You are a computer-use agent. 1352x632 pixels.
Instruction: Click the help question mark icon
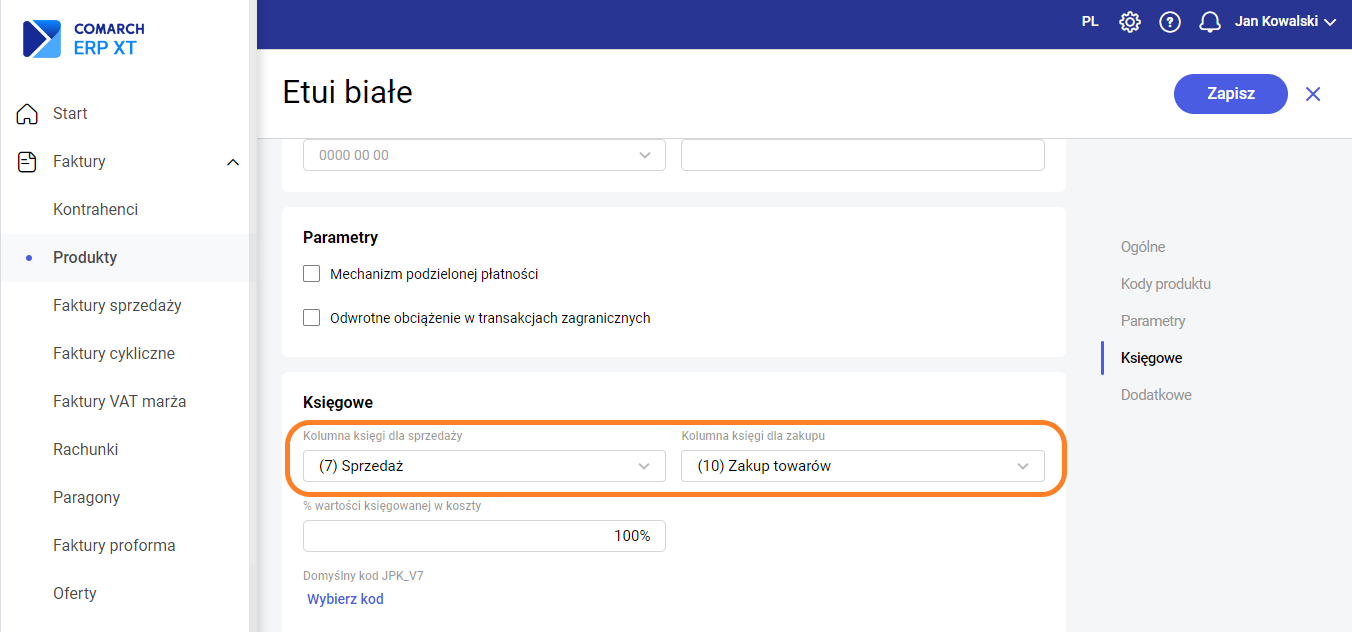click(1170, 22)
